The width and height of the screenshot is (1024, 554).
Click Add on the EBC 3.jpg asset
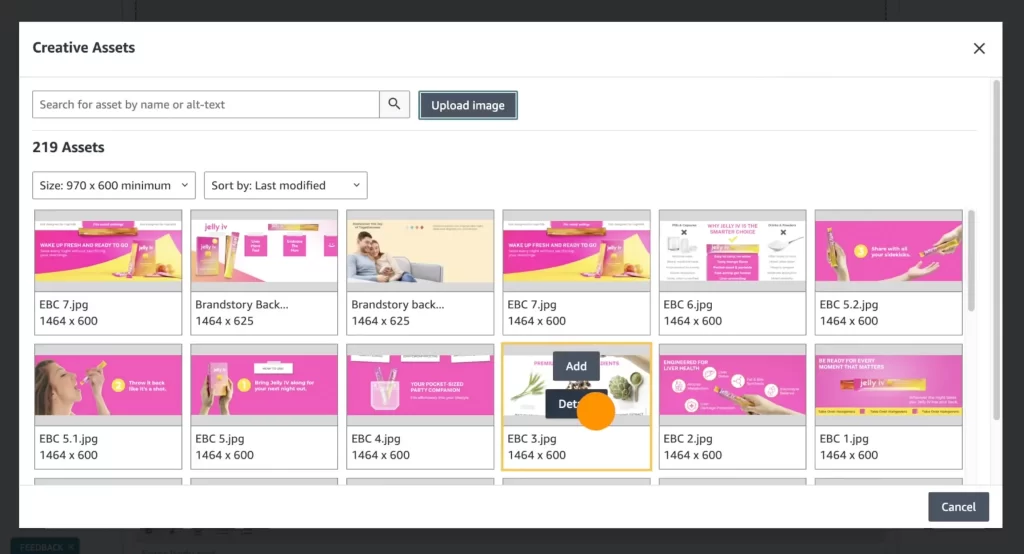576,367
